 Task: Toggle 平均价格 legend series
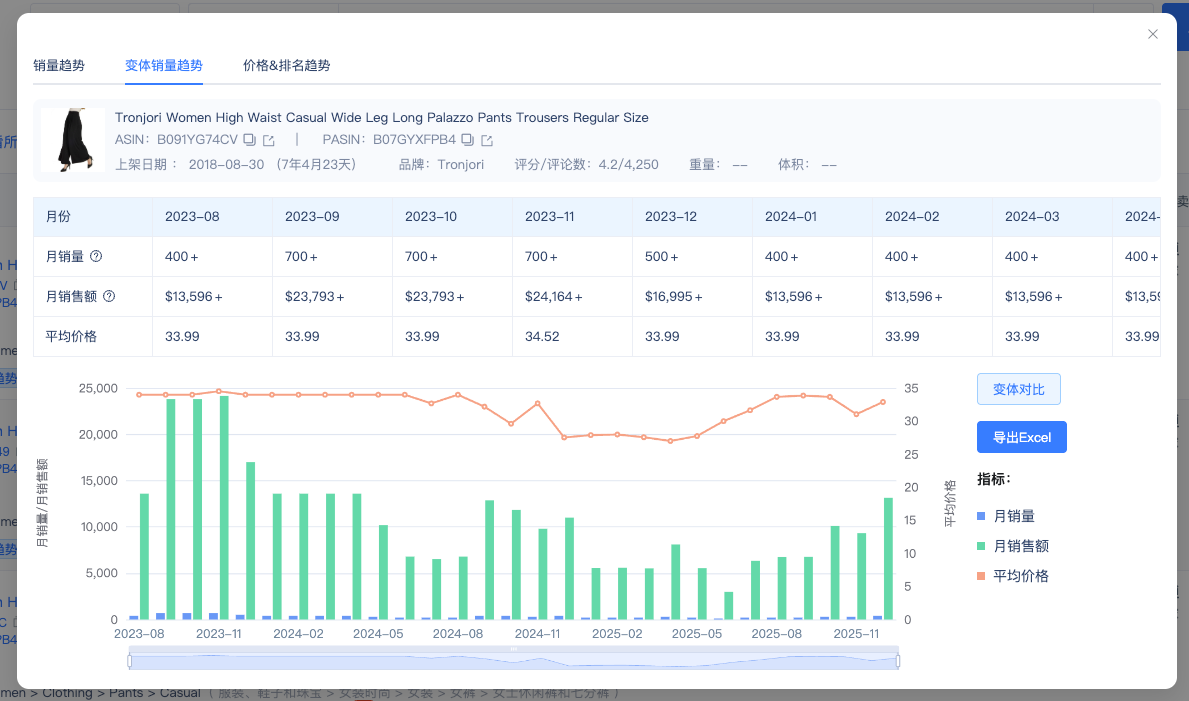point(1012,576)
